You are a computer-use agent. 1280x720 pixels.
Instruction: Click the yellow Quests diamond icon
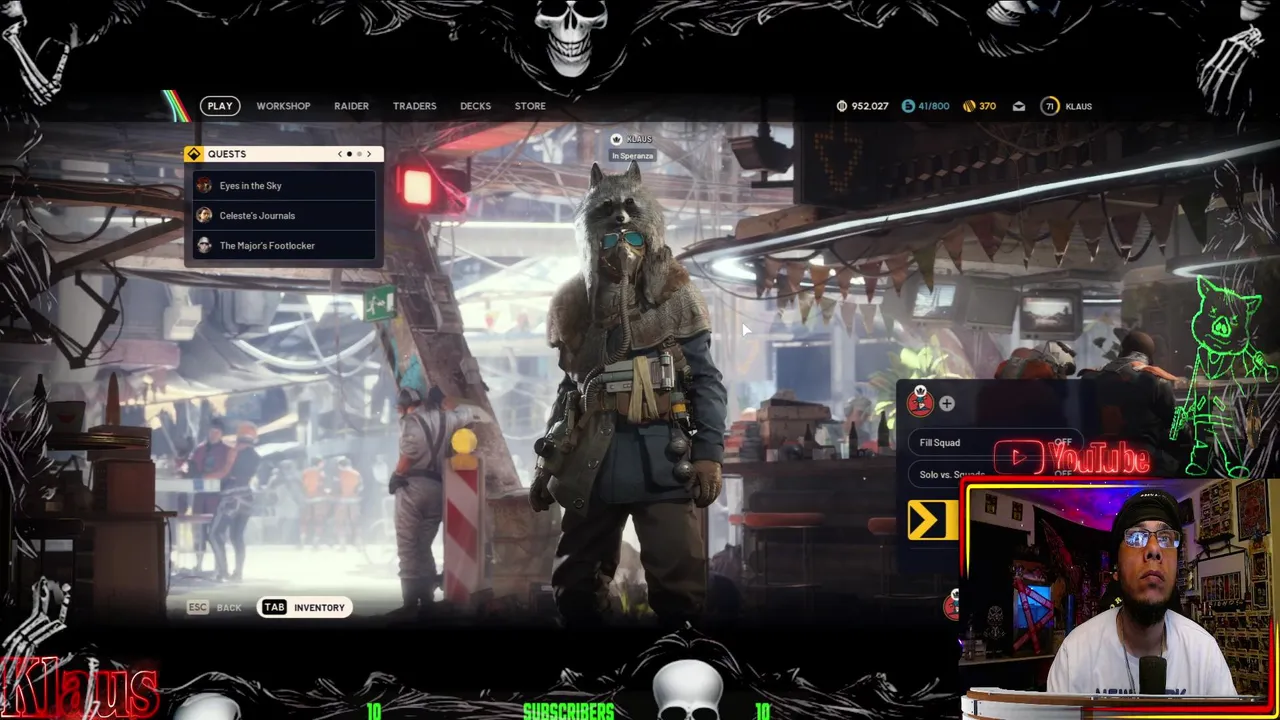pyautogui.click(x=193, y=154)
